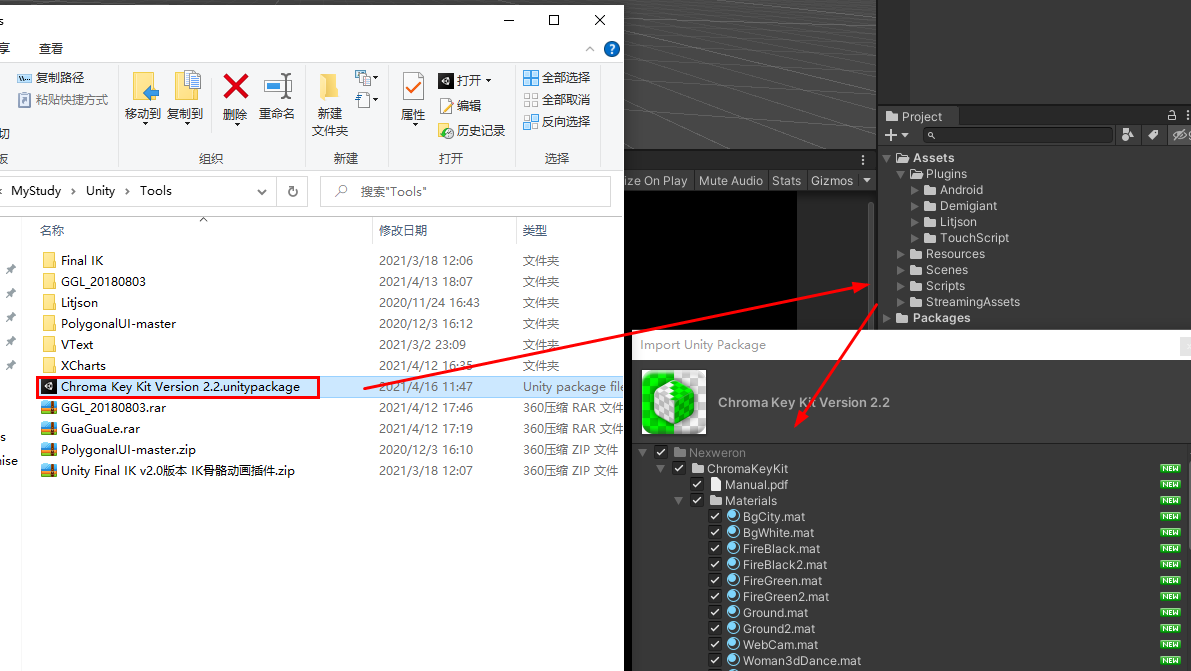Click Unity in the breadcrumb path
The image size is (1191, 671).
pos(100,191)
